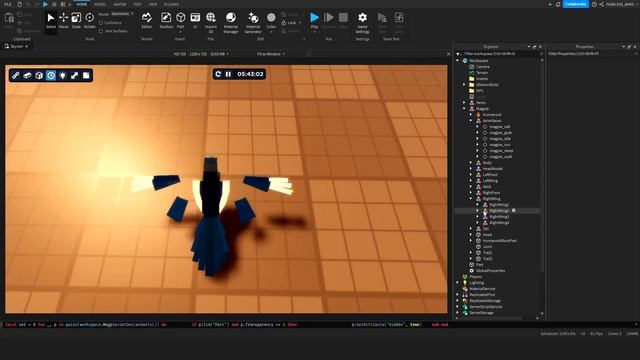The width and height of the screenshot is (640, 360).
Task: Switch to the HOME ribbon tab
Action: pos(82,4)
